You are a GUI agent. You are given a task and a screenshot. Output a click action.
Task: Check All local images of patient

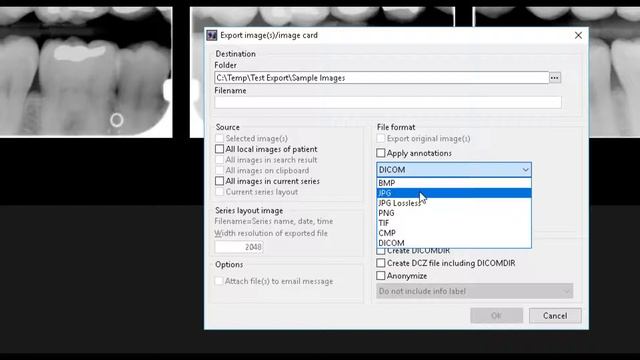pos(220,149)
